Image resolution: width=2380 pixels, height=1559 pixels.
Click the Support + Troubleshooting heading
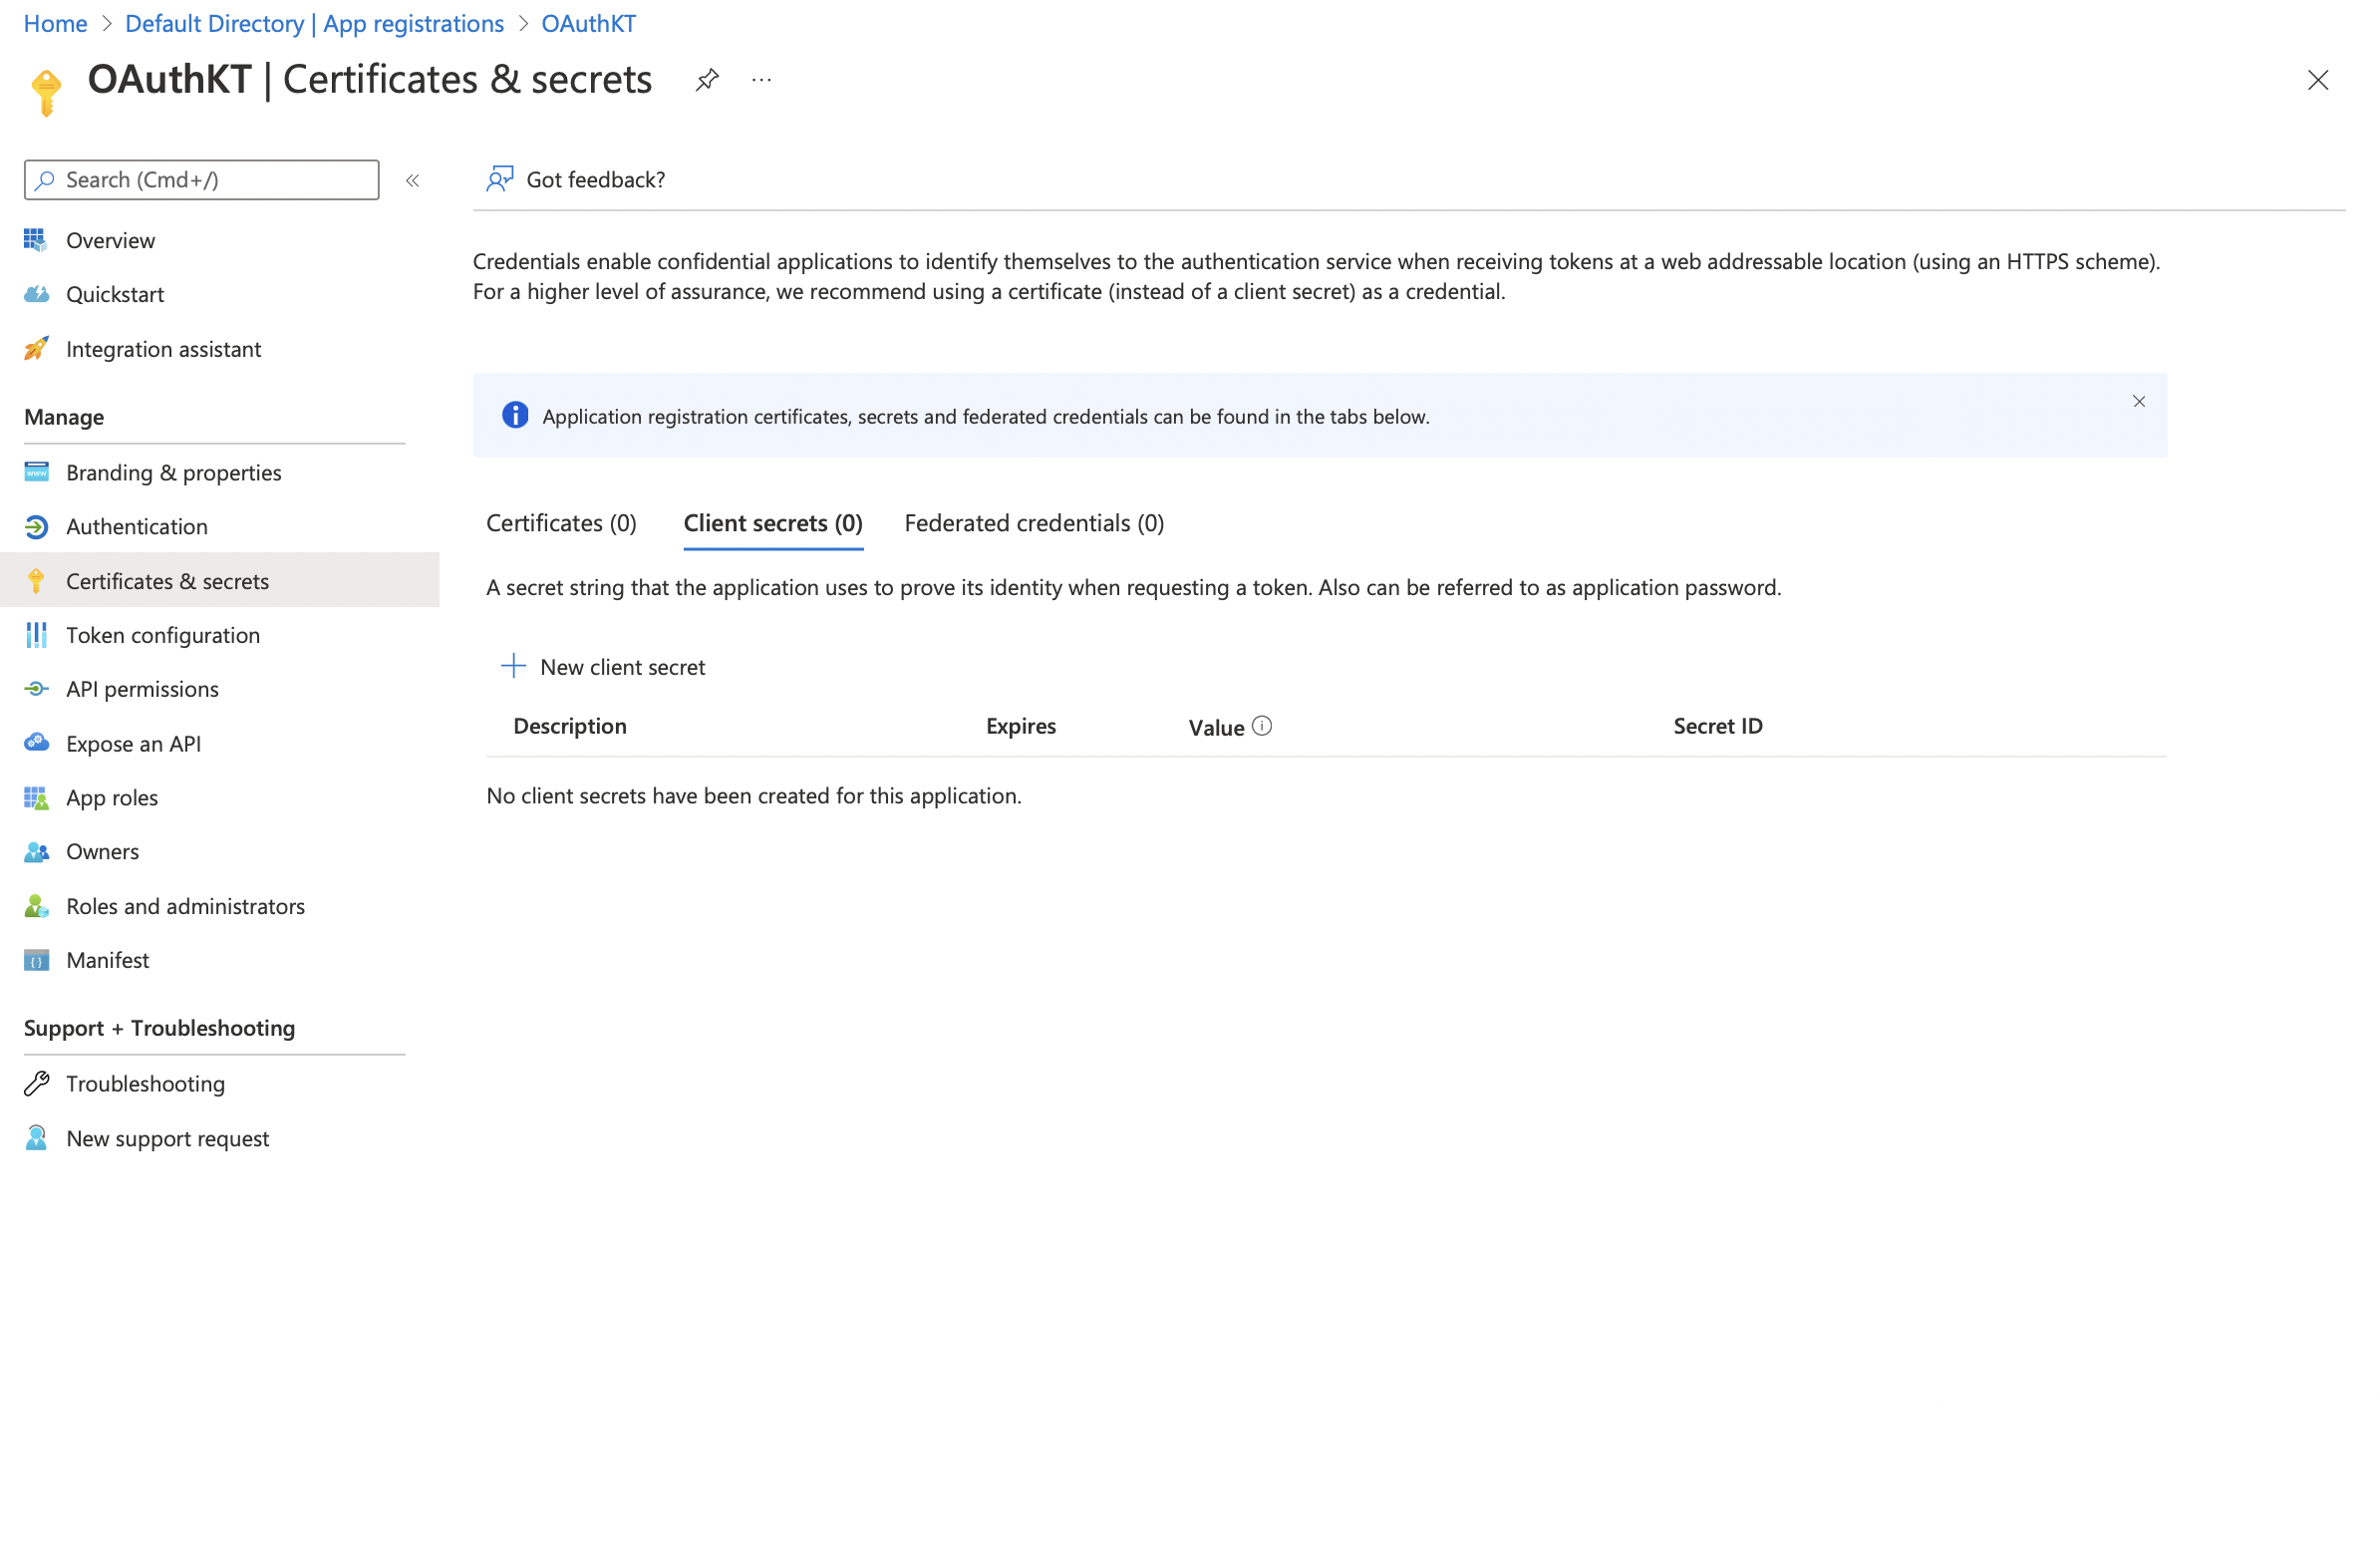[160, 1028]
